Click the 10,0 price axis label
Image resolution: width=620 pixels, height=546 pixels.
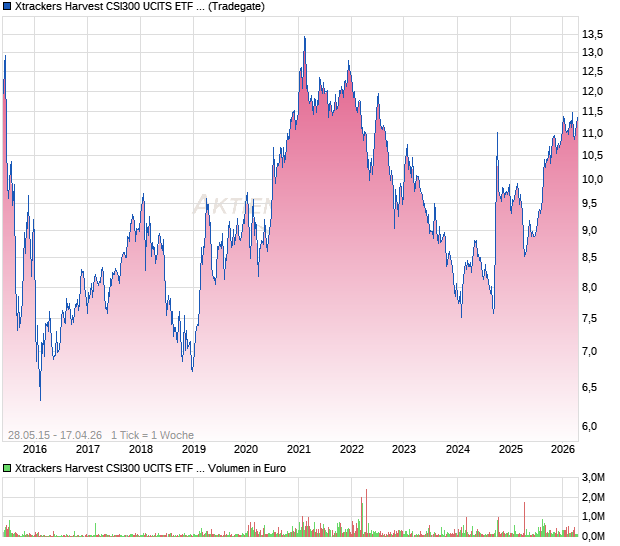click(592, 179)
